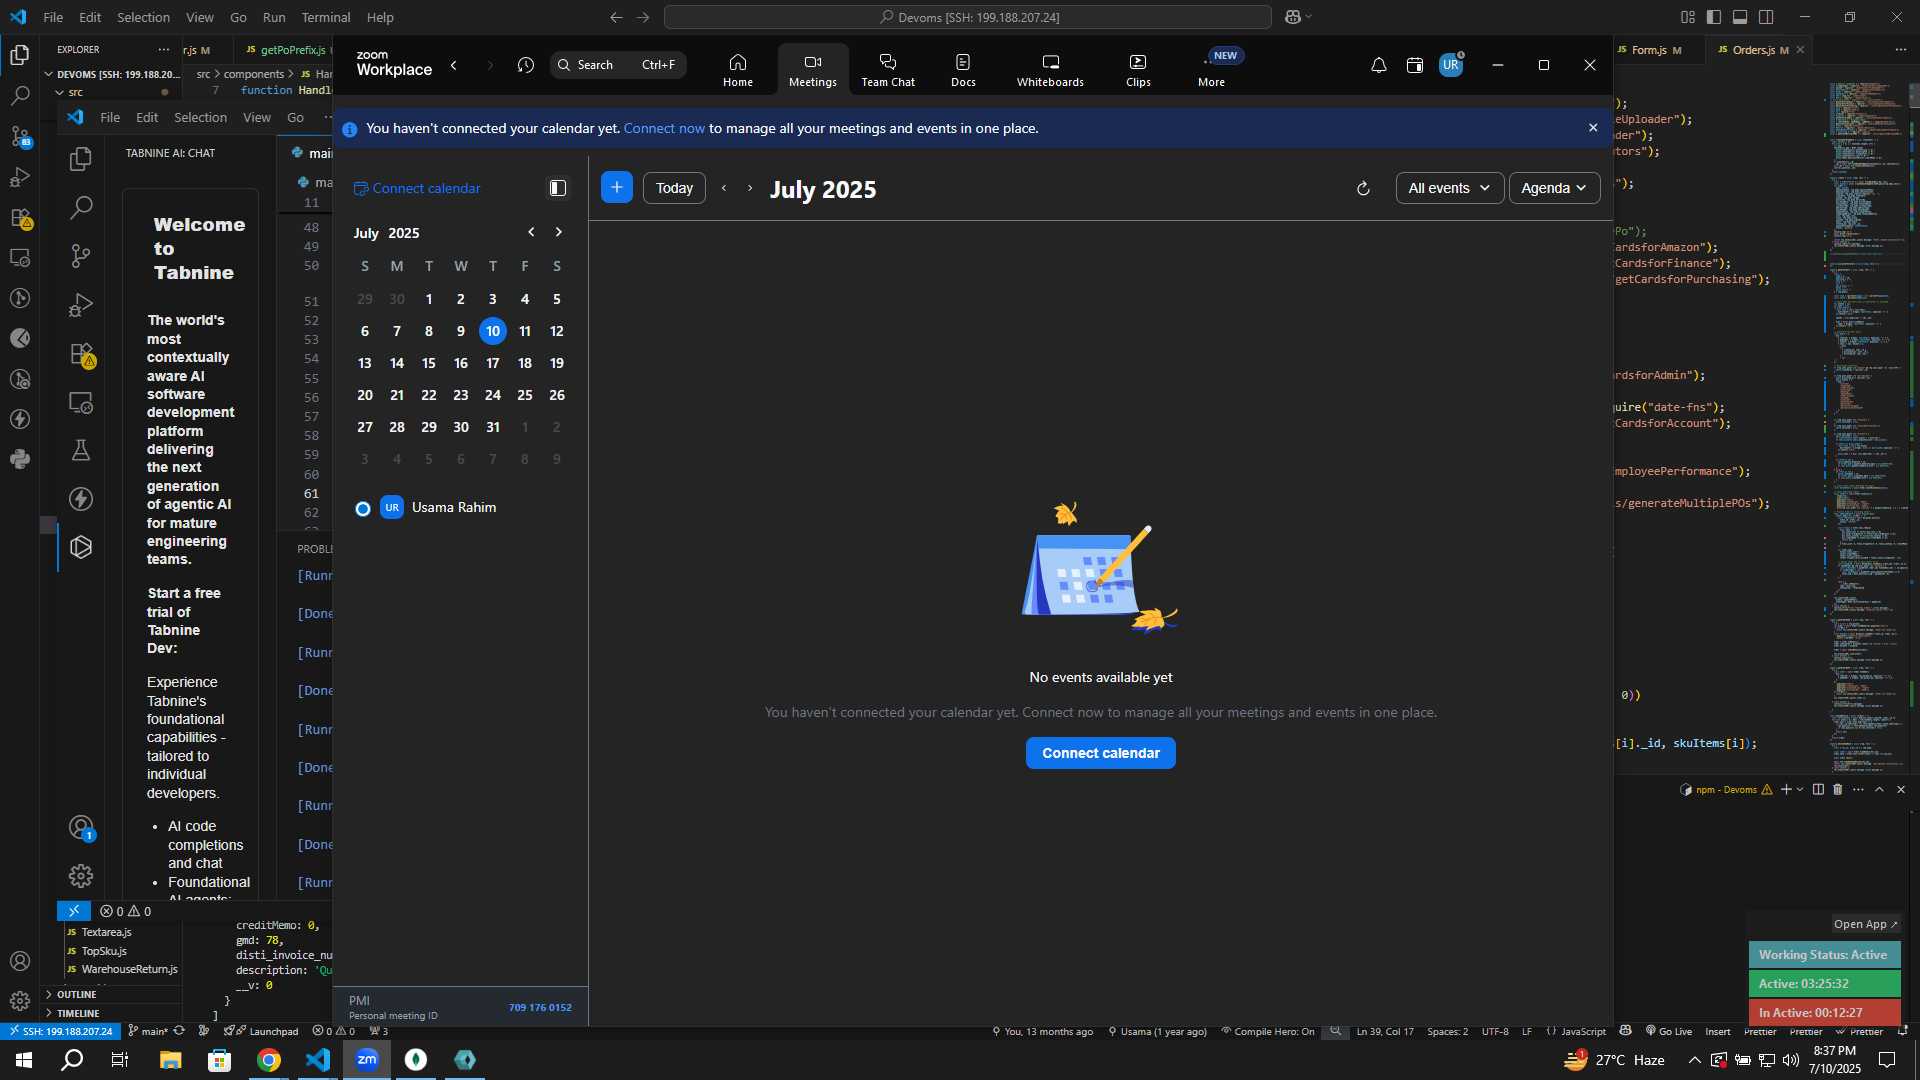Image resolution: width=1920 pixels, height=1080 pixels.
Task: Click the blue plus new event button
Action: point(617,187)
